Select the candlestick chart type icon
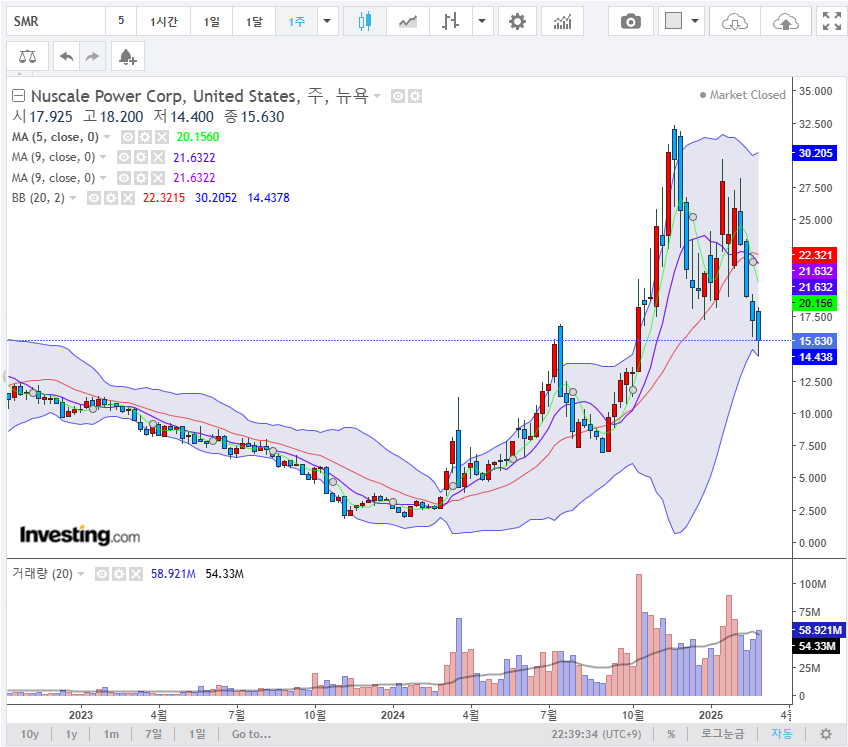The height and width of the screenshot is (747, 848). tap(365, 22)
